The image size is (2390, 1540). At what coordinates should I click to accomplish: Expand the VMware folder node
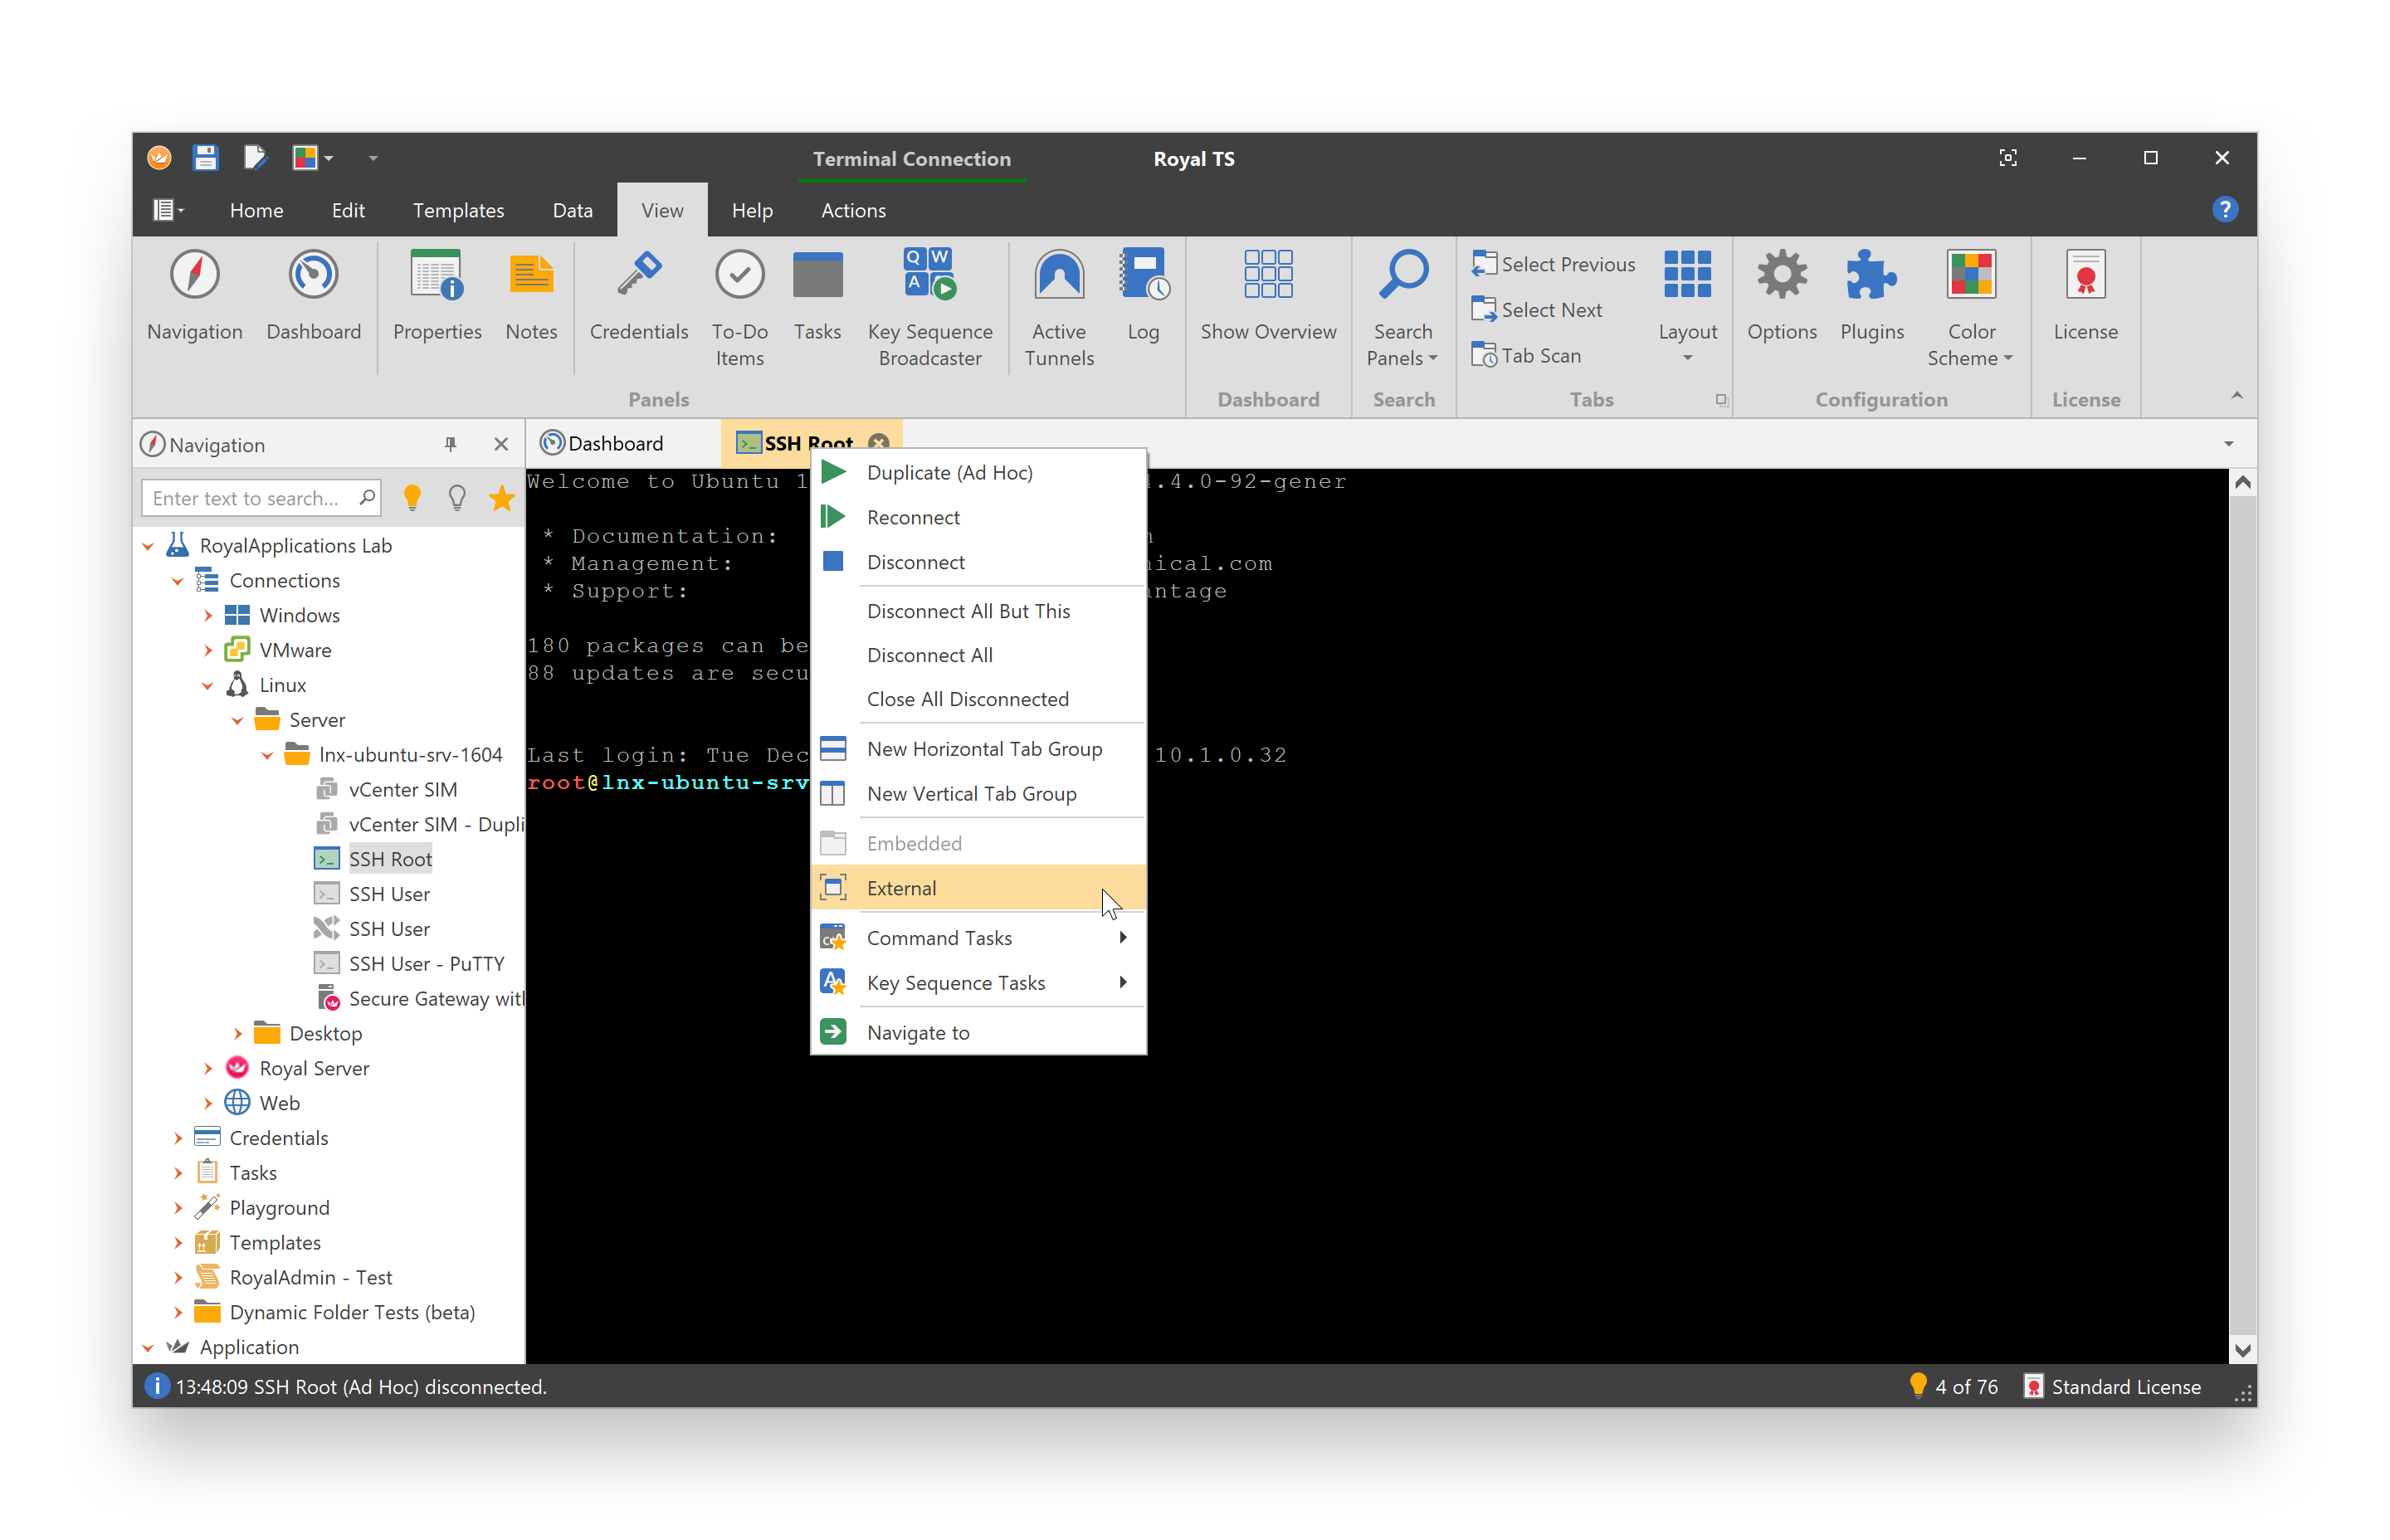coord(208,651)
